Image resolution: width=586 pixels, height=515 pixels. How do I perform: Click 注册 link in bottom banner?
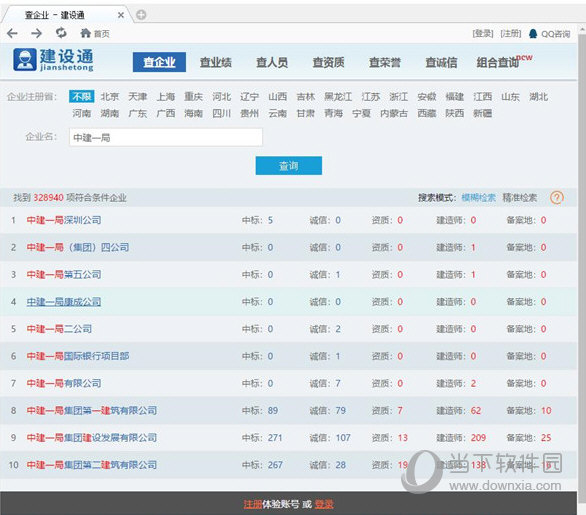coord(253,505)
